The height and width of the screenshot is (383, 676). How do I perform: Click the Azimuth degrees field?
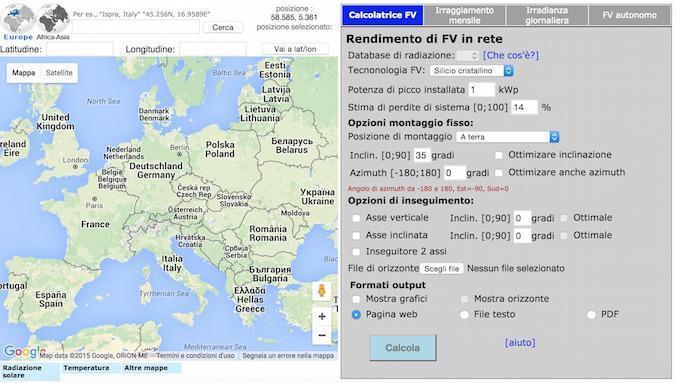coord(455,173)
